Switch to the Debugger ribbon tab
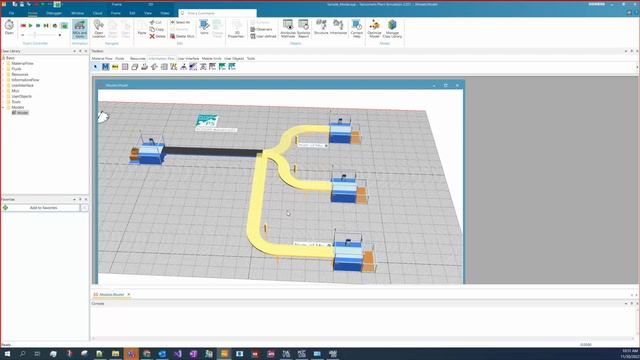The height and width of the screenshot is (360, 640). point(54,13)
